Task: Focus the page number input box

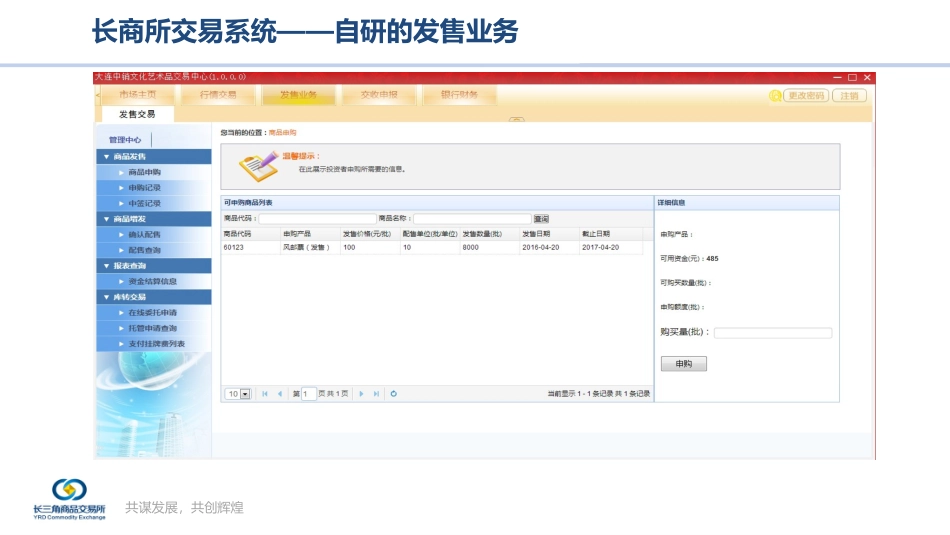Action: pyautogui.click(x=308, y=394)
